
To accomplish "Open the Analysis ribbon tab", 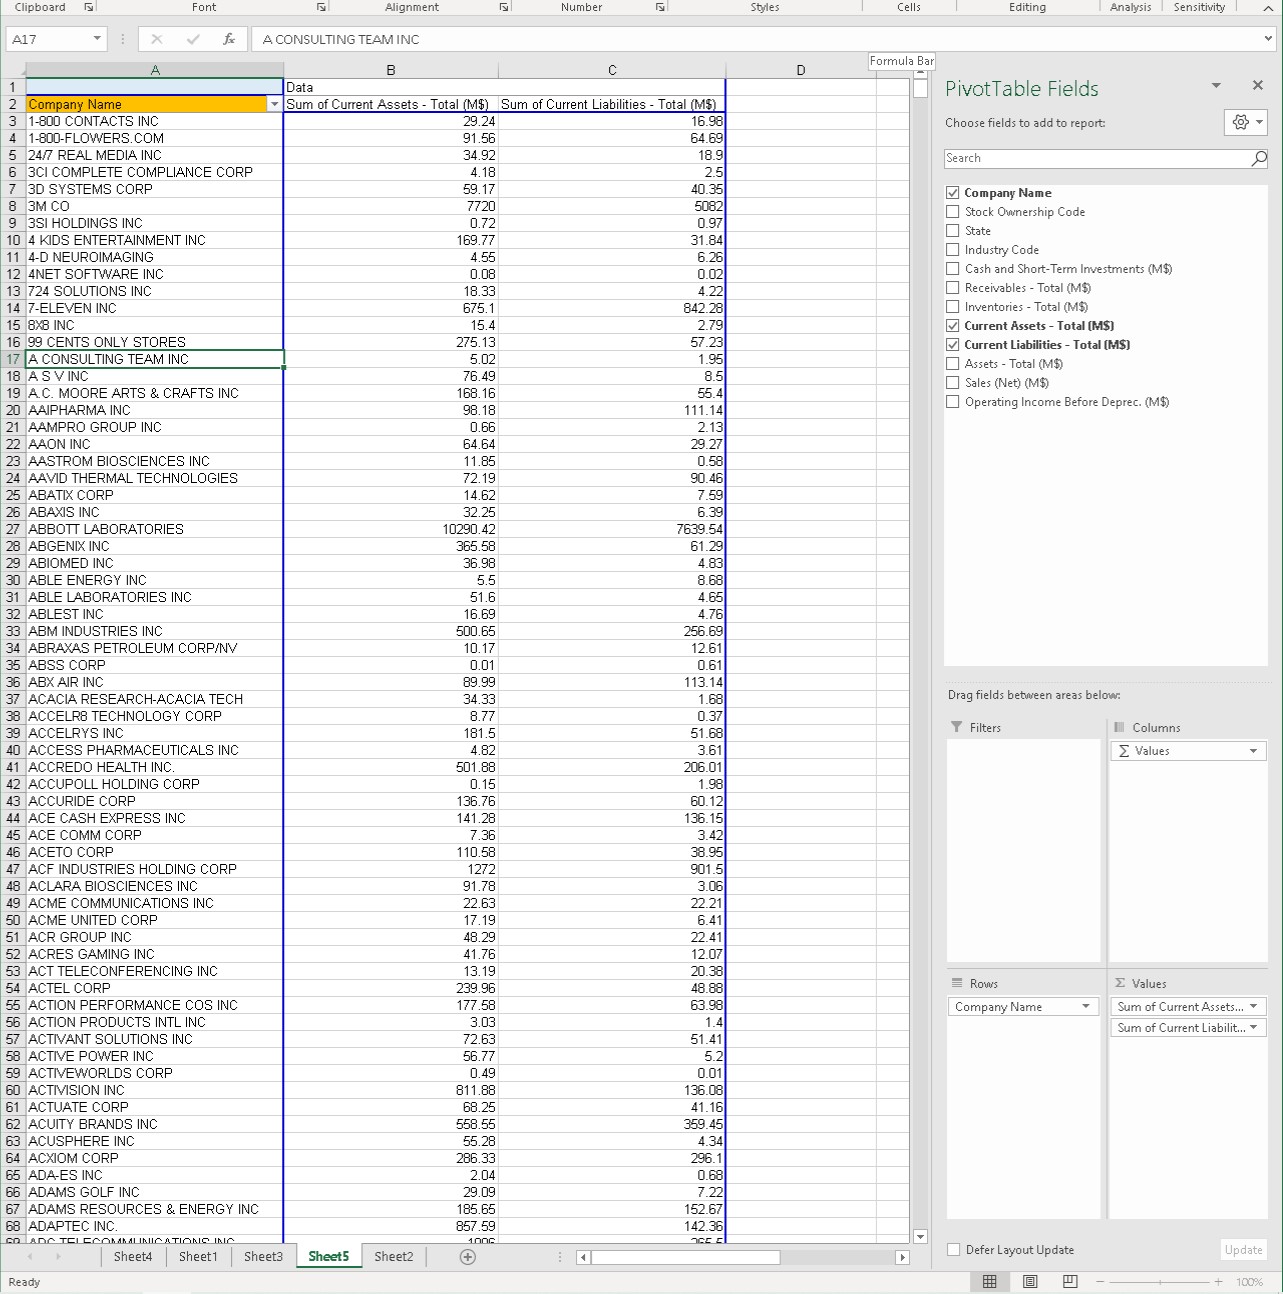I will pyautogui.click(x=1130, y=7).
